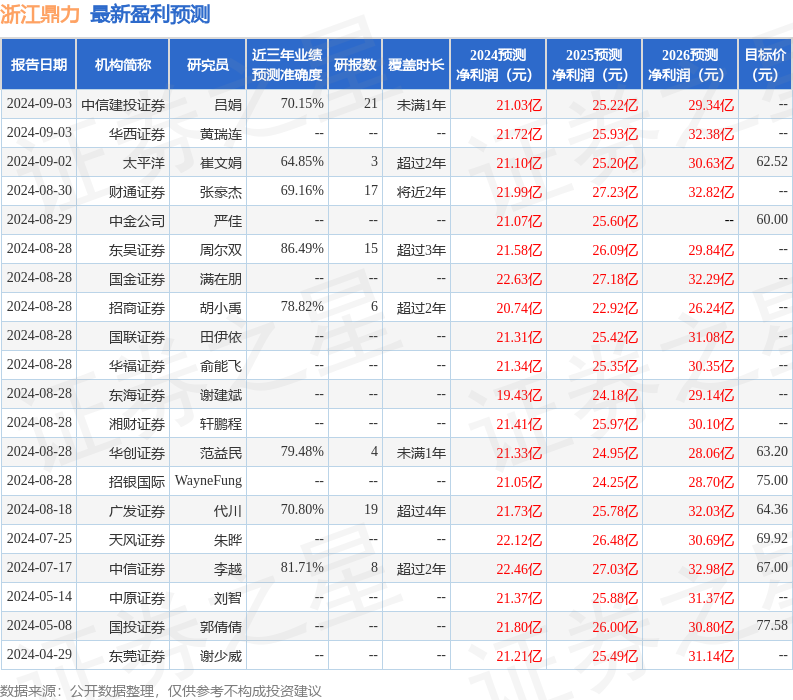Click the 覆盖时长 column header
This screenshot has height=700, width=793.
point(416,65)
